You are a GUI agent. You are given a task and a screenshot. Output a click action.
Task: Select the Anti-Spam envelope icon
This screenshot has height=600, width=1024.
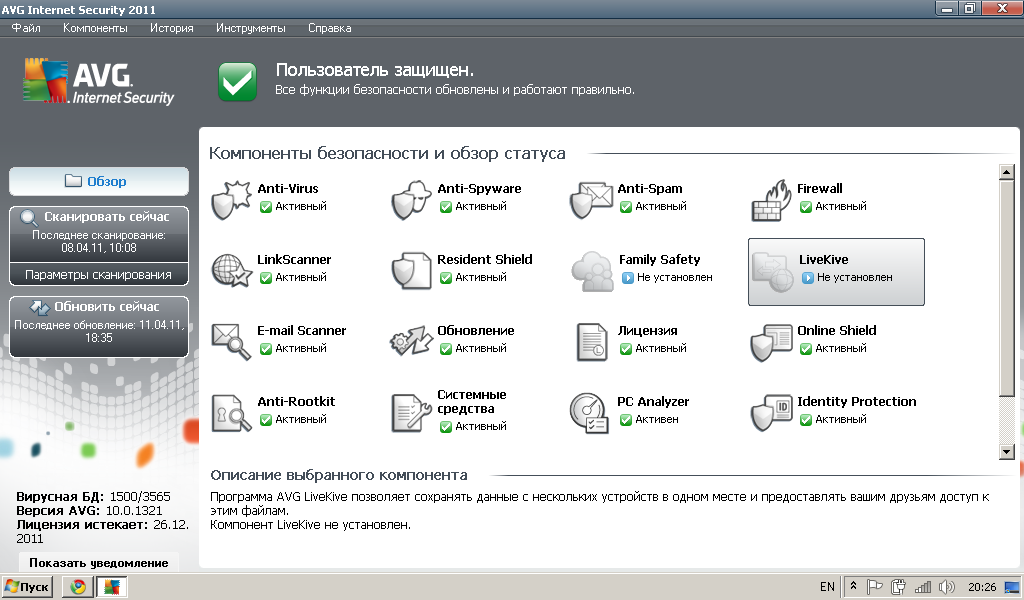point(591,200)
